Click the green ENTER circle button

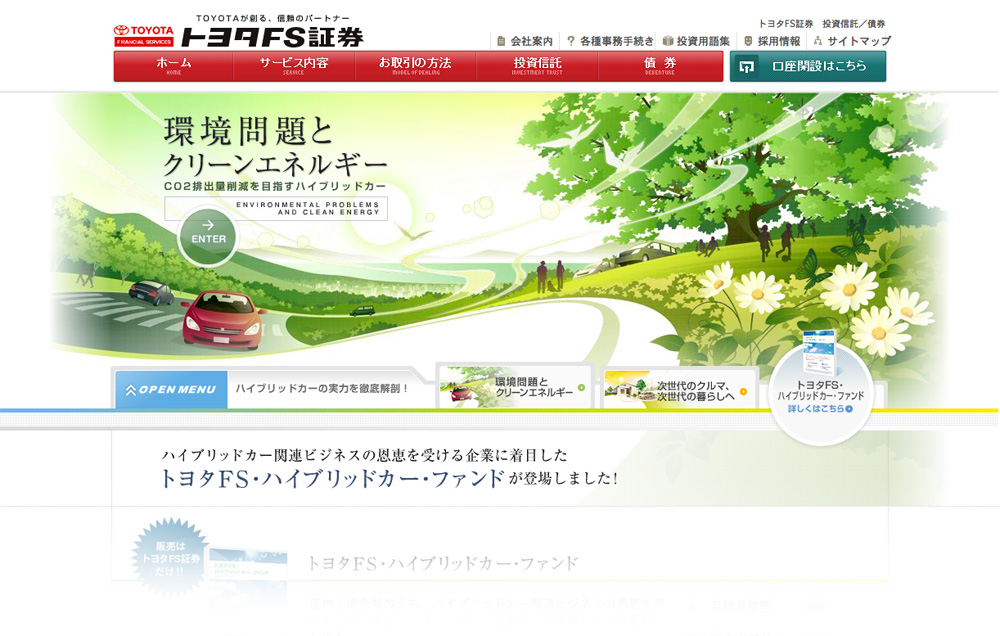[x=208, y=237]
